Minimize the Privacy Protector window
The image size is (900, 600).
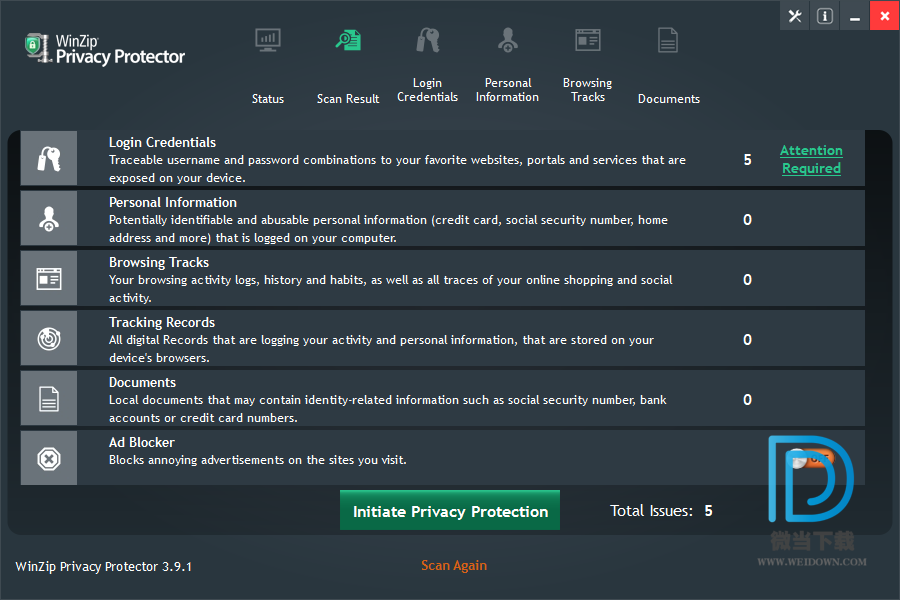coord(855,16)
